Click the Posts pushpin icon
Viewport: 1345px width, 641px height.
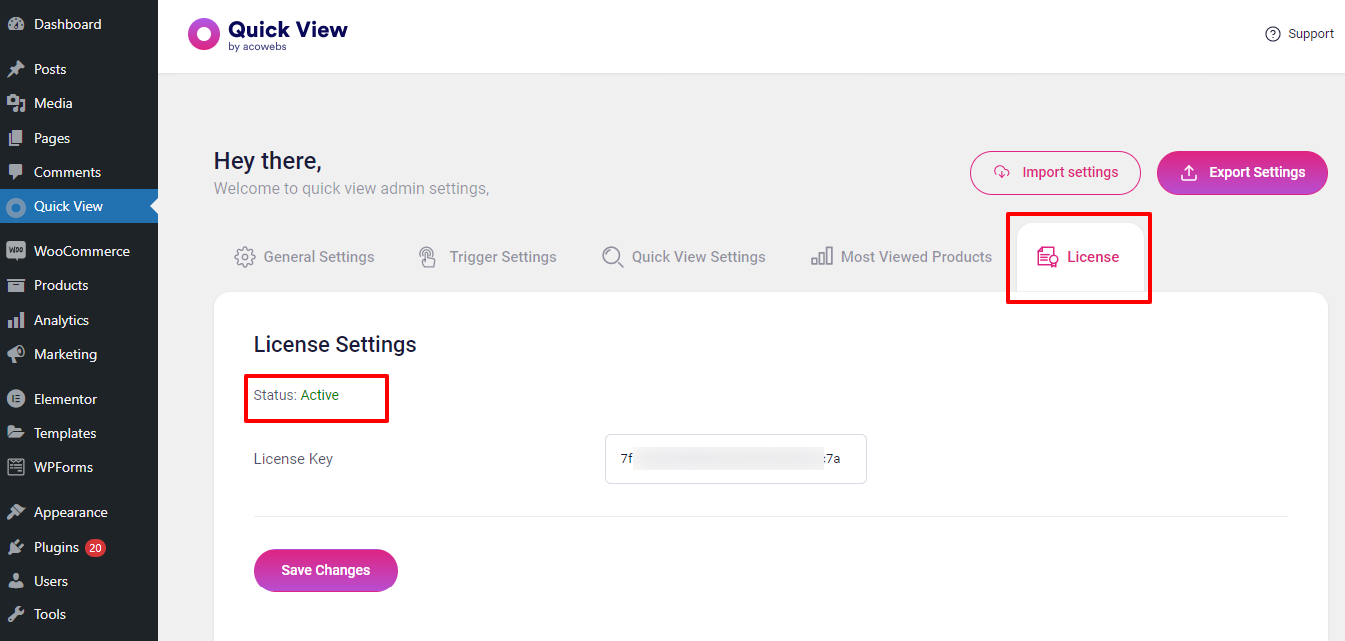(x=16, y=69)
